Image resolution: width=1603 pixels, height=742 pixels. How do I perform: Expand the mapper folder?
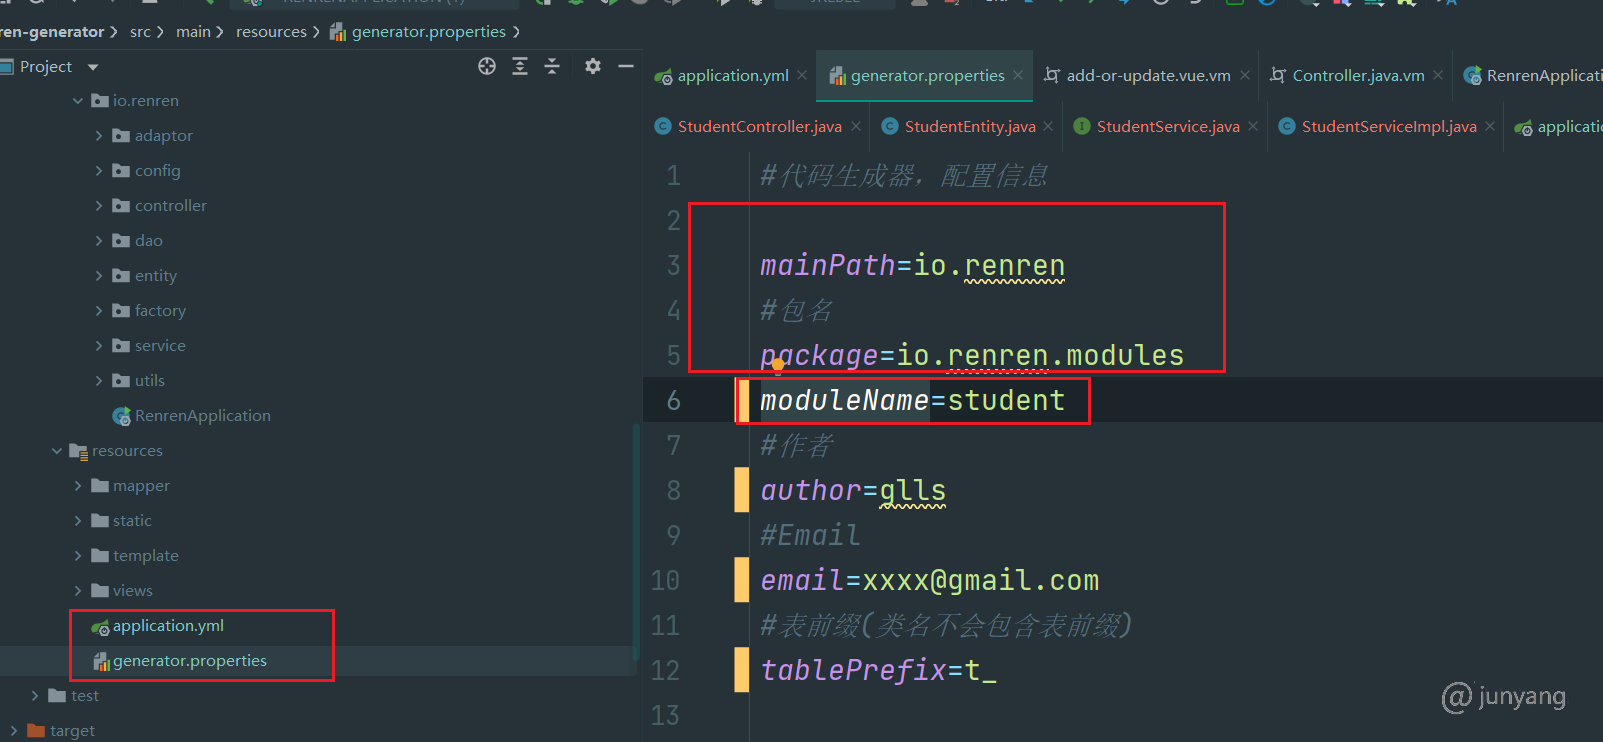coord(78,486)
